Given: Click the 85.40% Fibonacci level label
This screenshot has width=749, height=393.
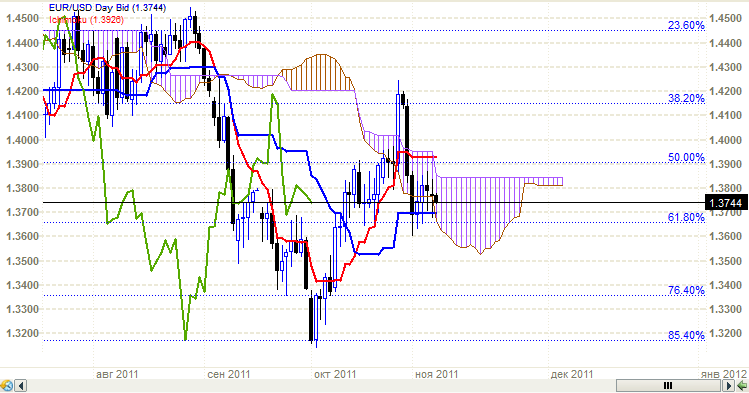Looking at the screenshot, I should coord(686,335).
